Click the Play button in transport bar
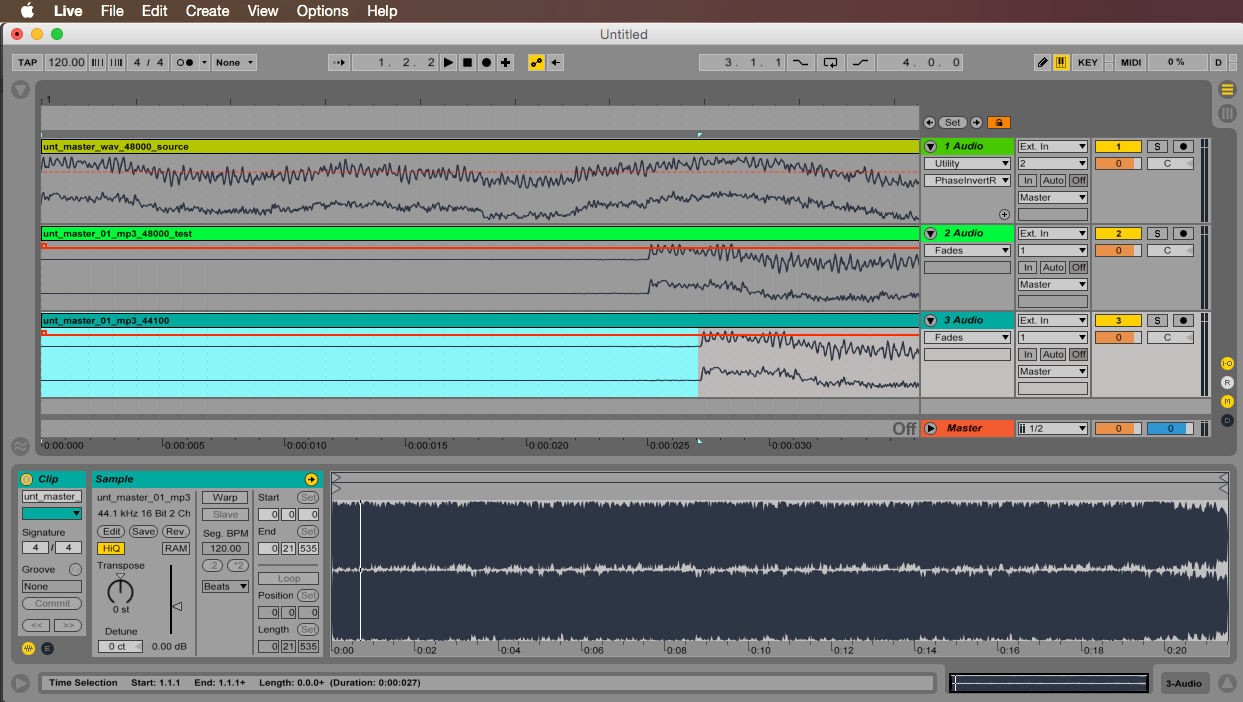1243x702 pixels. coord(448,62)
